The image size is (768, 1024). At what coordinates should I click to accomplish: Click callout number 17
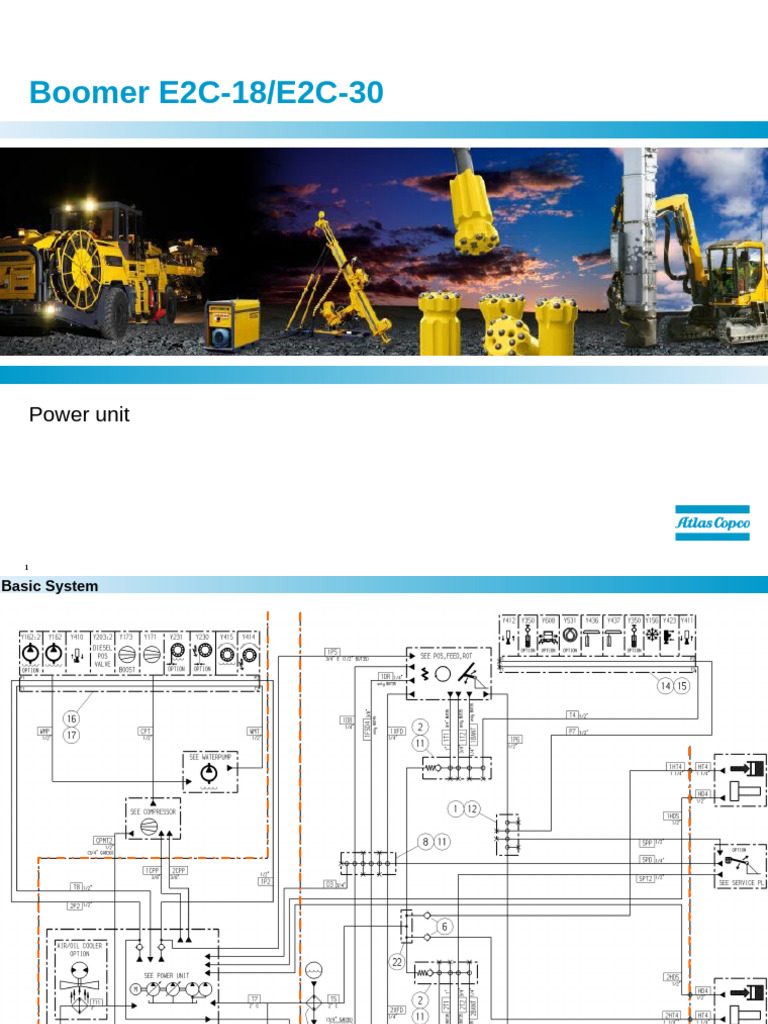[71, 735]
